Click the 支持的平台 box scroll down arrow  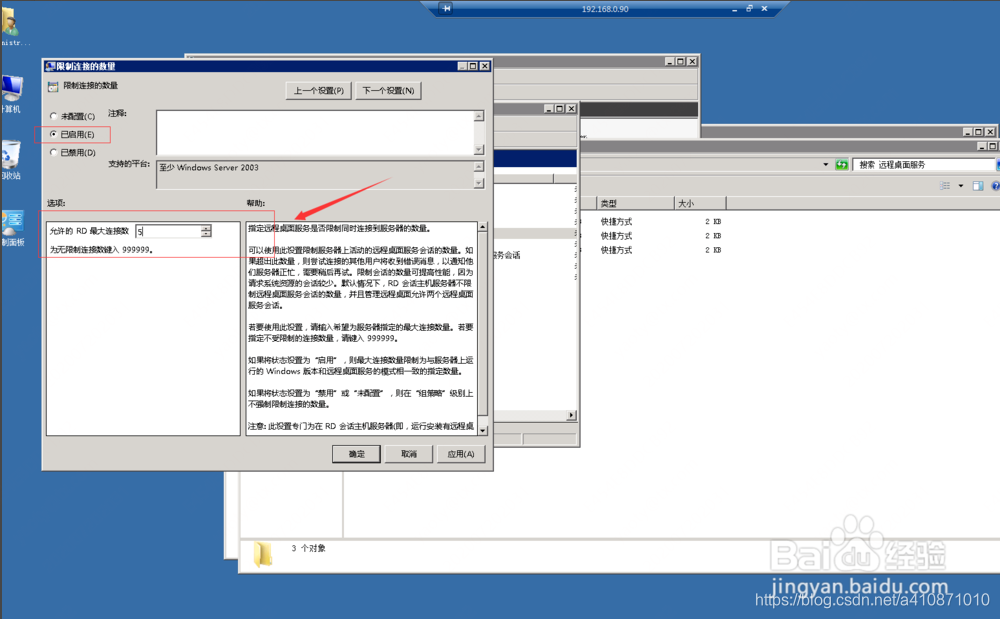click(x=479, y=183)
